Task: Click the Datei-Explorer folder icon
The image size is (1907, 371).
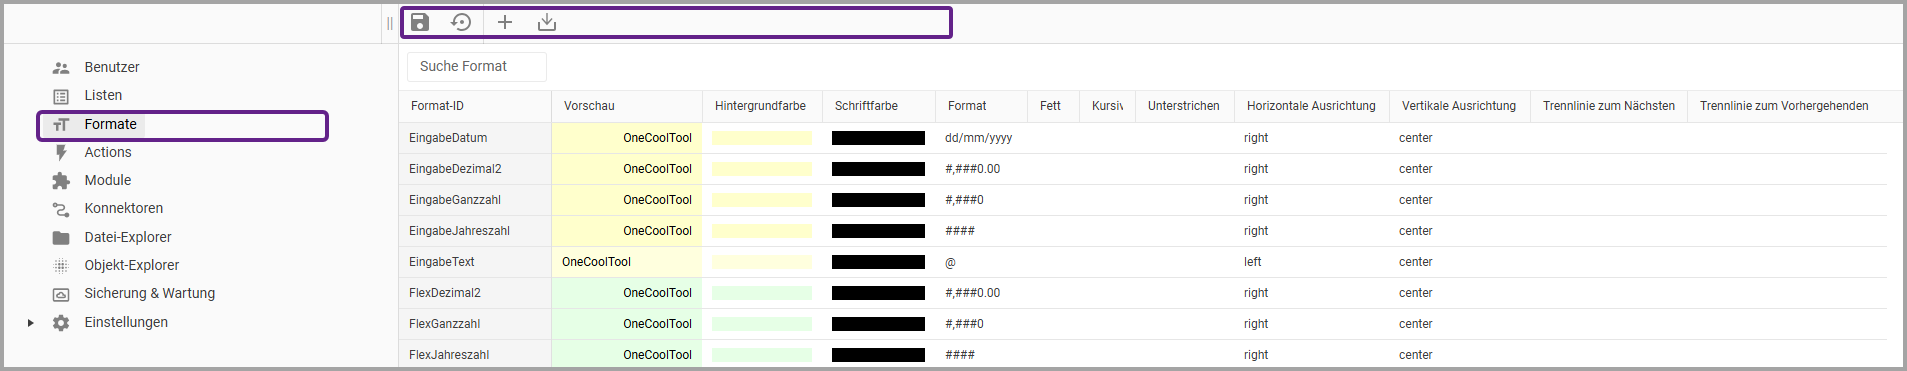Action: tap(61, 238)
